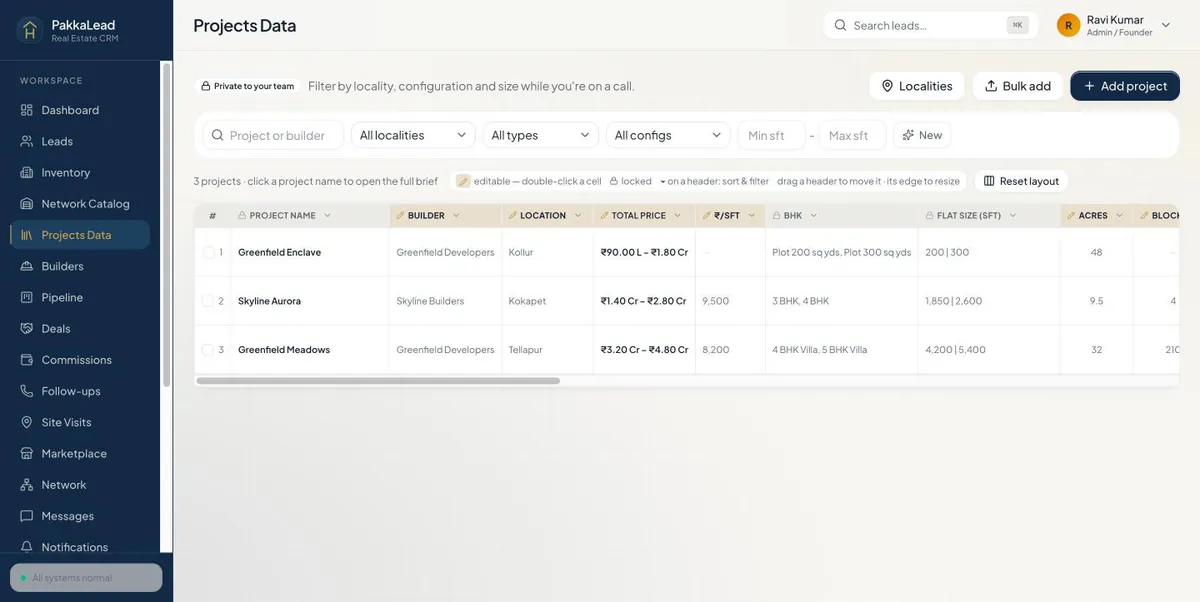Select the Builders hard-hat icon

27,266
